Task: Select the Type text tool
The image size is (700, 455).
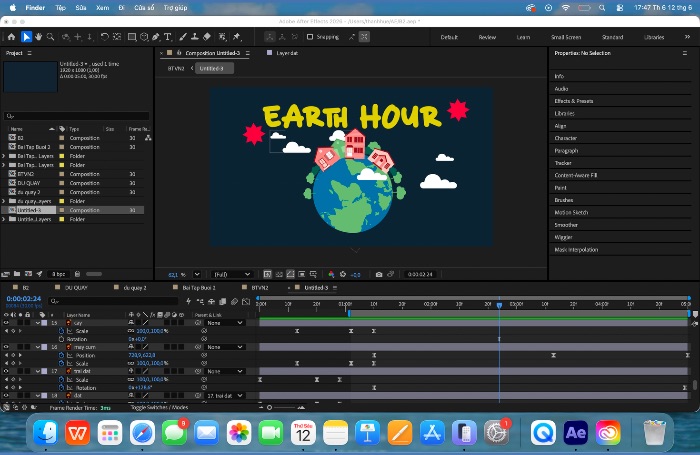Action: [x=168, y=37]
